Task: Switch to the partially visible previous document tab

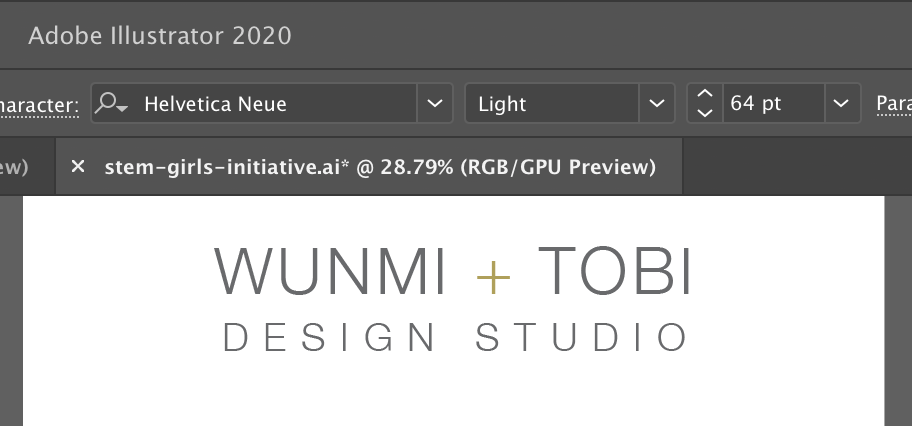Action: [x=15, y=167]
